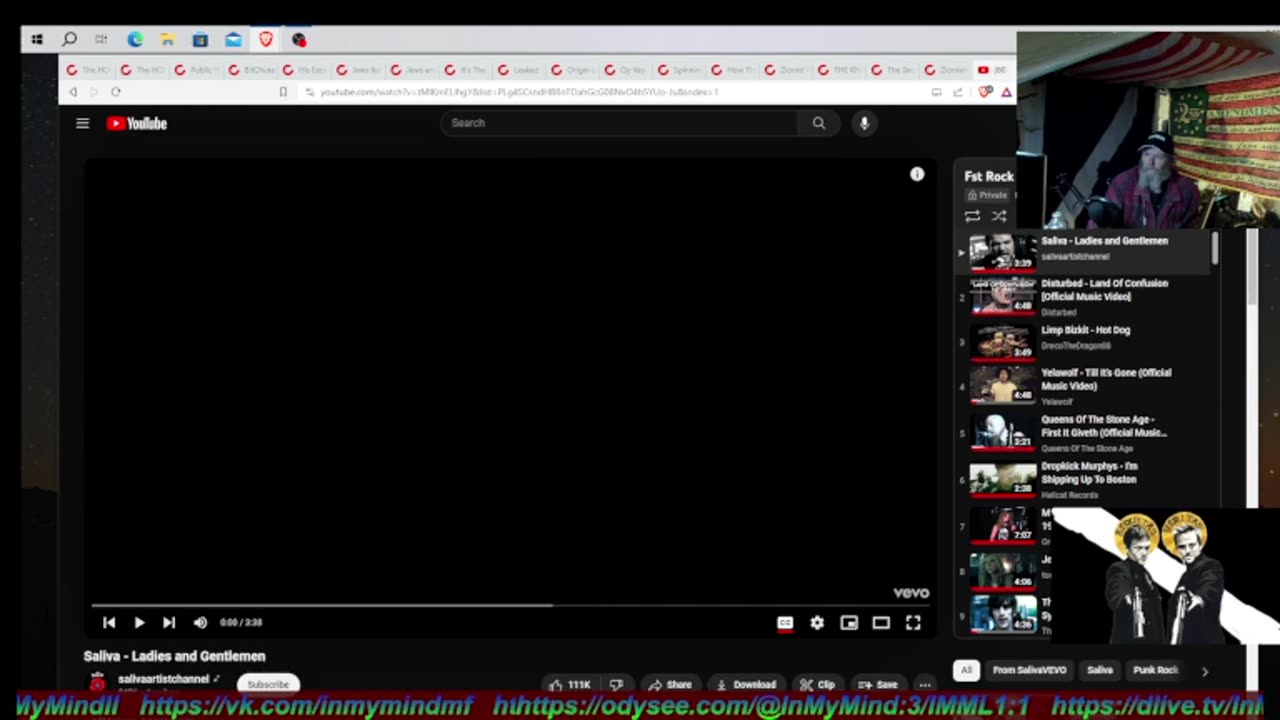Open salivaartistchannel channel link
Viewport: 1280px width, 720px height.
(x=163, y=679)
